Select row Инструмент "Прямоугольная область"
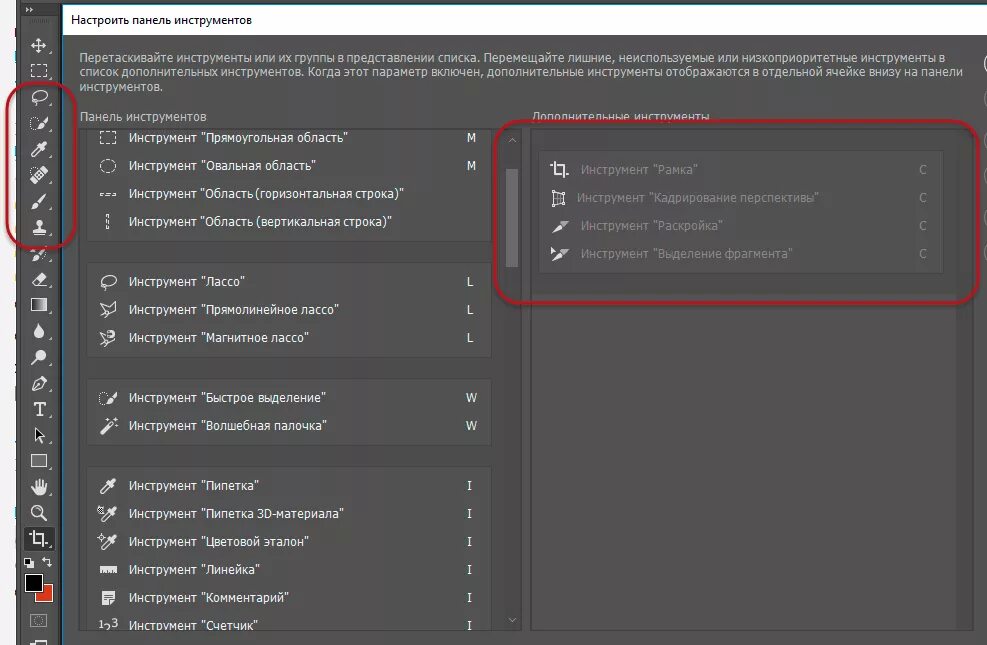 289,138
